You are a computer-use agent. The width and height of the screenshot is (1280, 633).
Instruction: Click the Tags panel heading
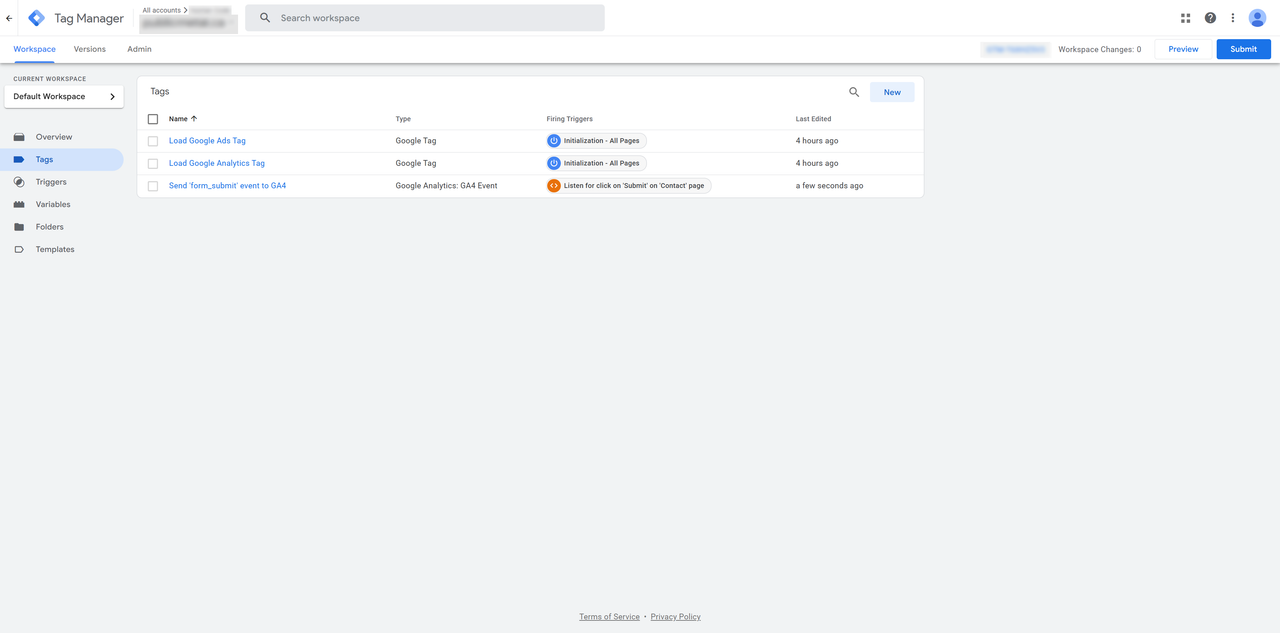[x=160, y=92]
